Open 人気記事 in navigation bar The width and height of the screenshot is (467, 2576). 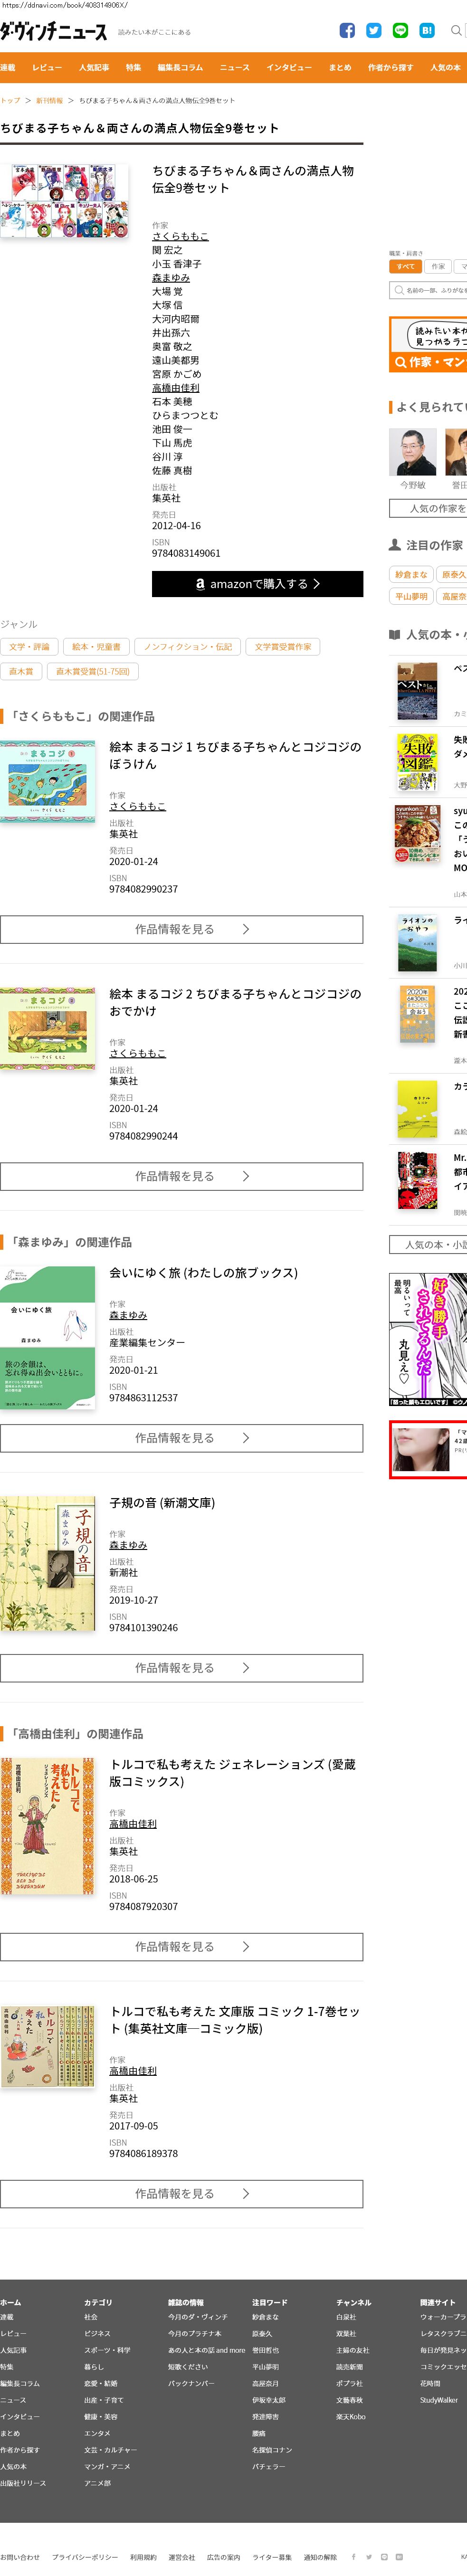click(x=94, y=67)
